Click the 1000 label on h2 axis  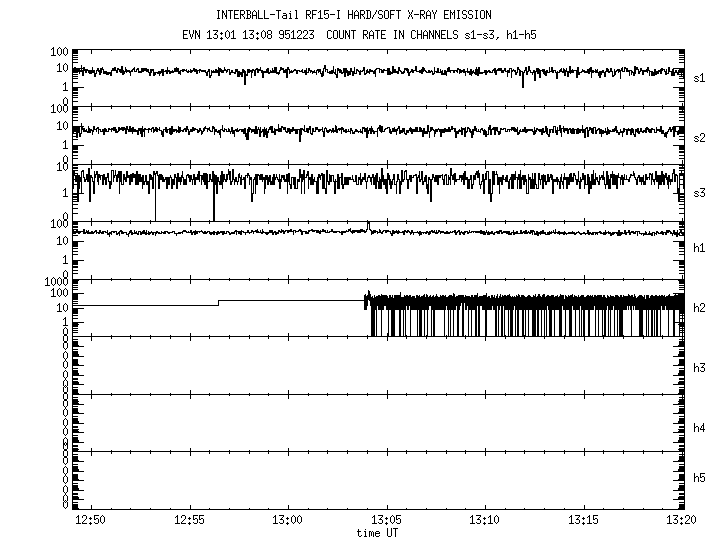[x=55, y=284]
